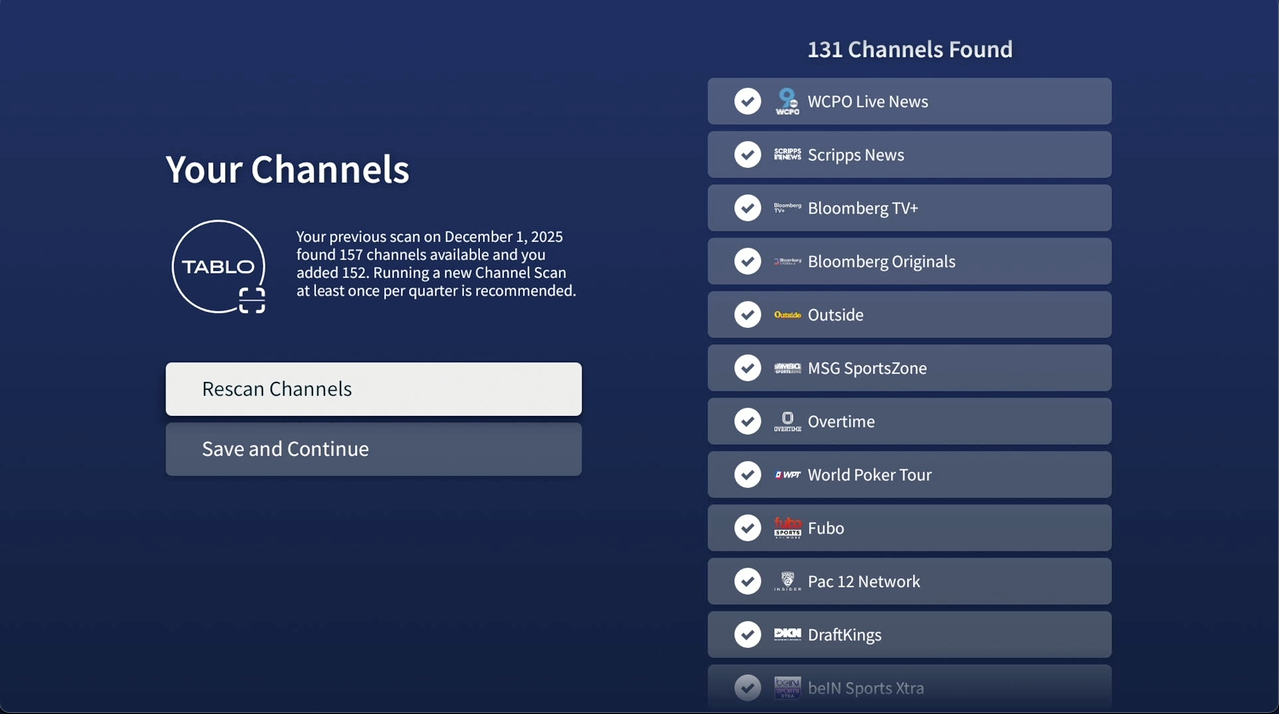Viewport: 1279px width, 714px height.
Task: Click the MSG SportsZone logo
Action: 787,367
